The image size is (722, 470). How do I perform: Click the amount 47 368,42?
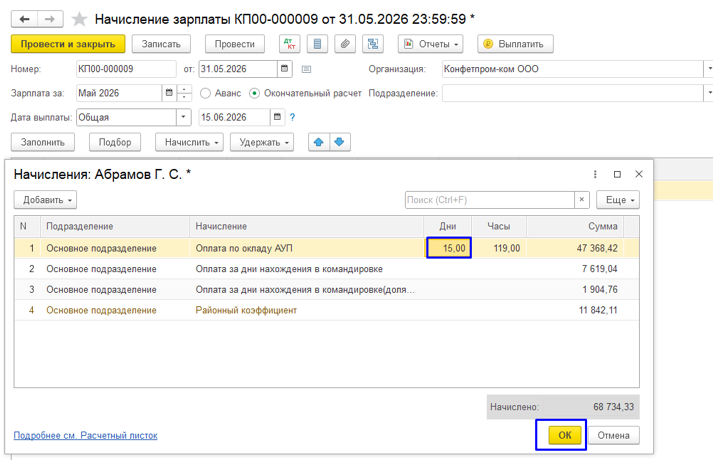(x=597, y=248)
